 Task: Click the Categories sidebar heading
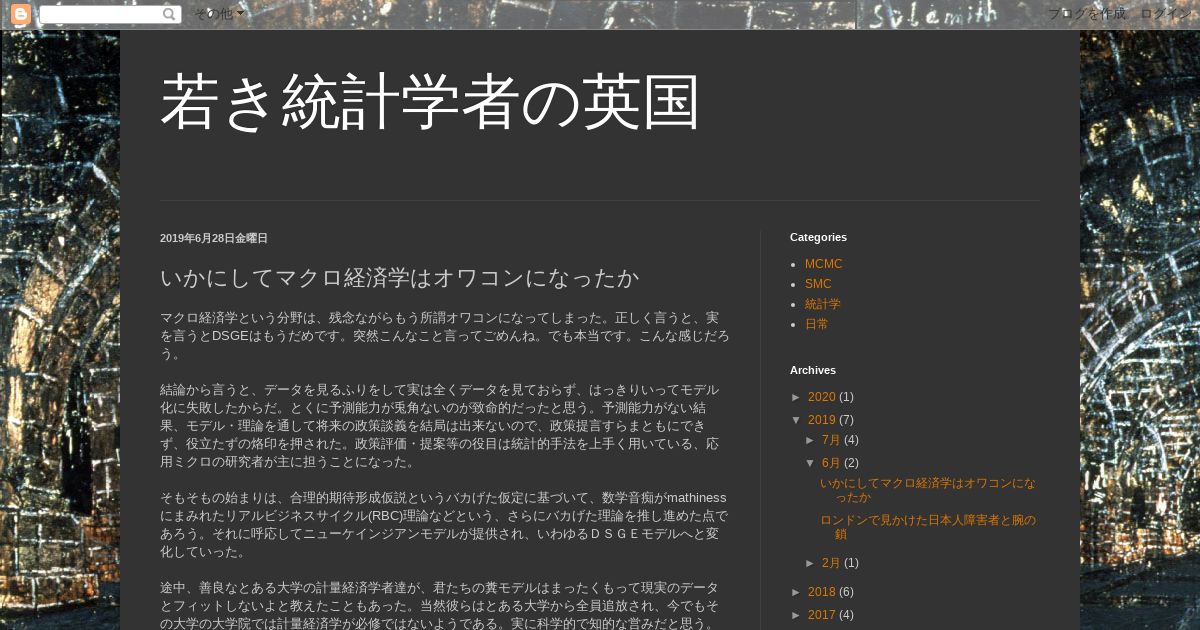click(x=818, y=237)
